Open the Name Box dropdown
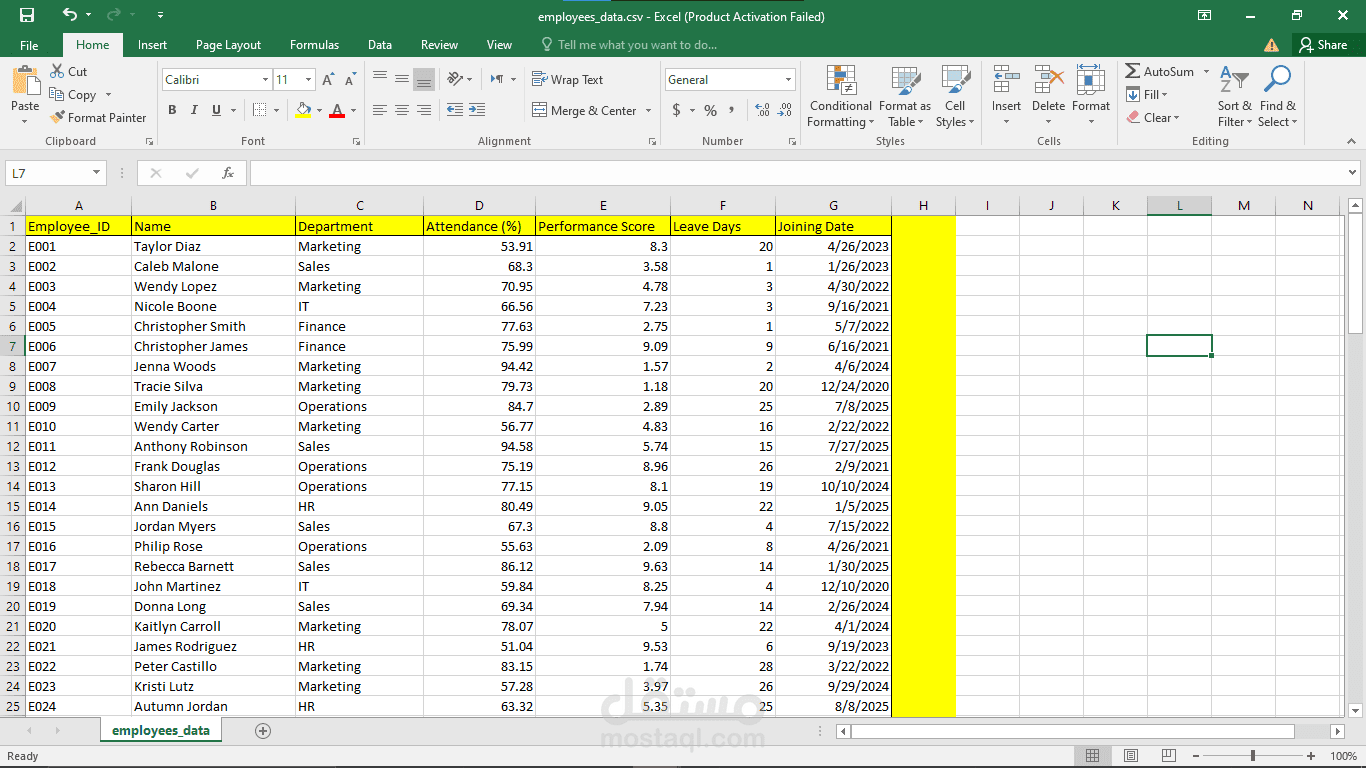 point(97,173)
